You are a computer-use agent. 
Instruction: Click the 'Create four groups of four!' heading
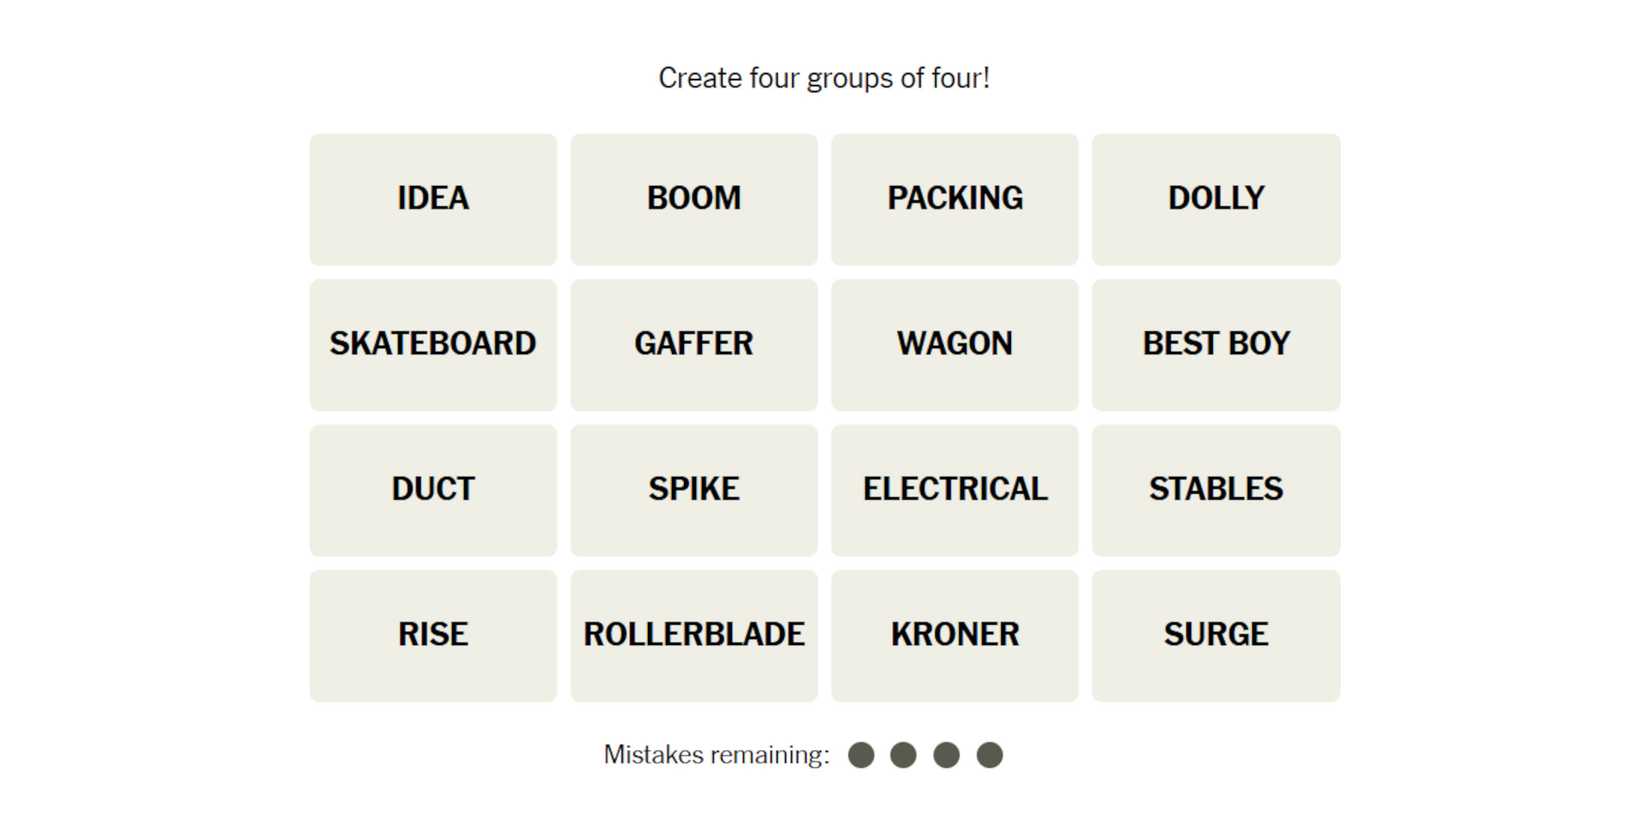(824, 78)
